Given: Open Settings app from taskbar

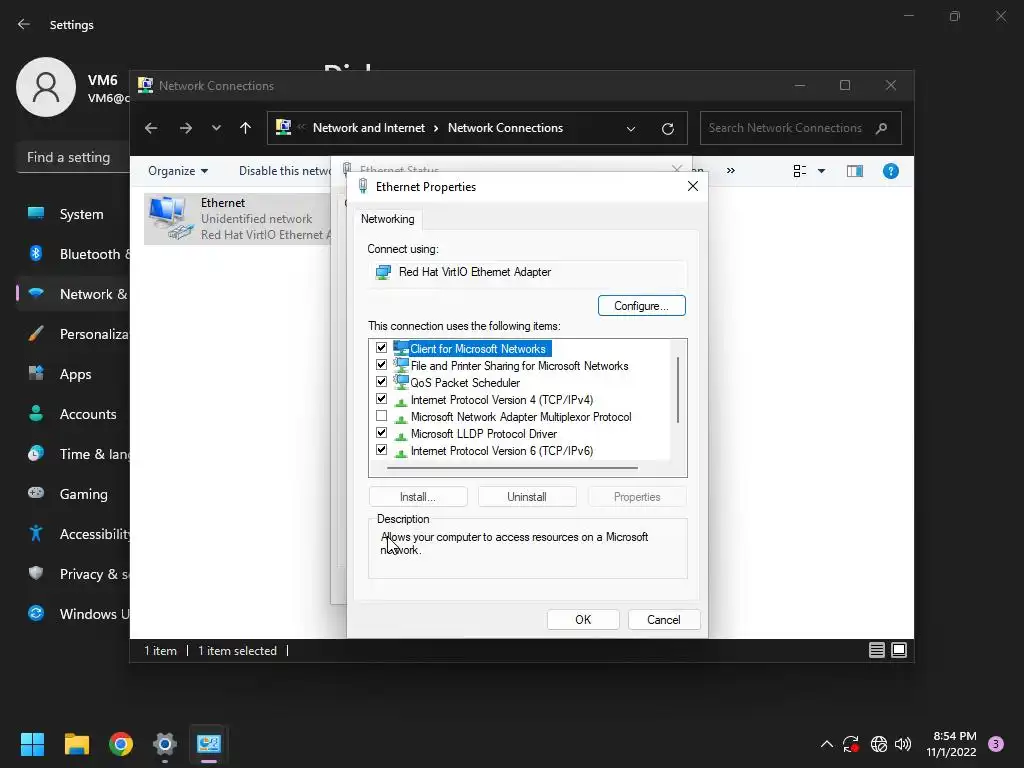Looking at the screenshot, I should [165, 744].
